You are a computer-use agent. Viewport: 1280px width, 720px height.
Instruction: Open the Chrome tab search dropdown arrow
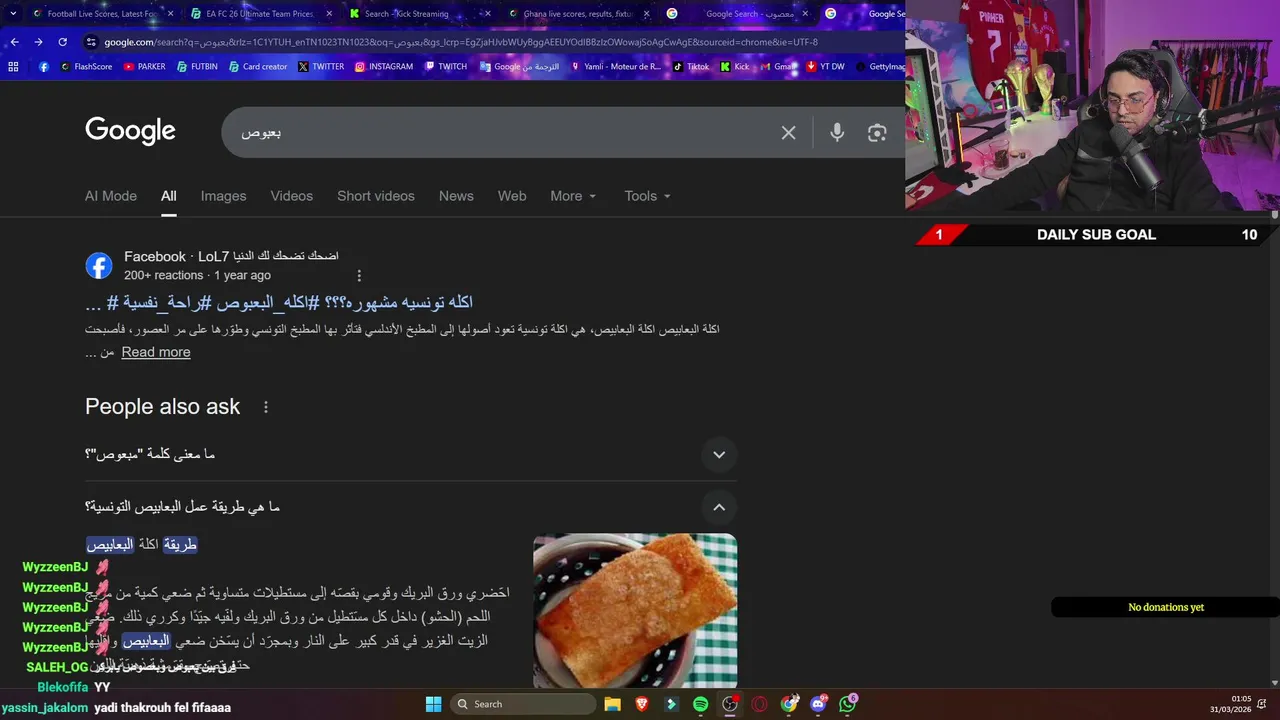[13, 13]
